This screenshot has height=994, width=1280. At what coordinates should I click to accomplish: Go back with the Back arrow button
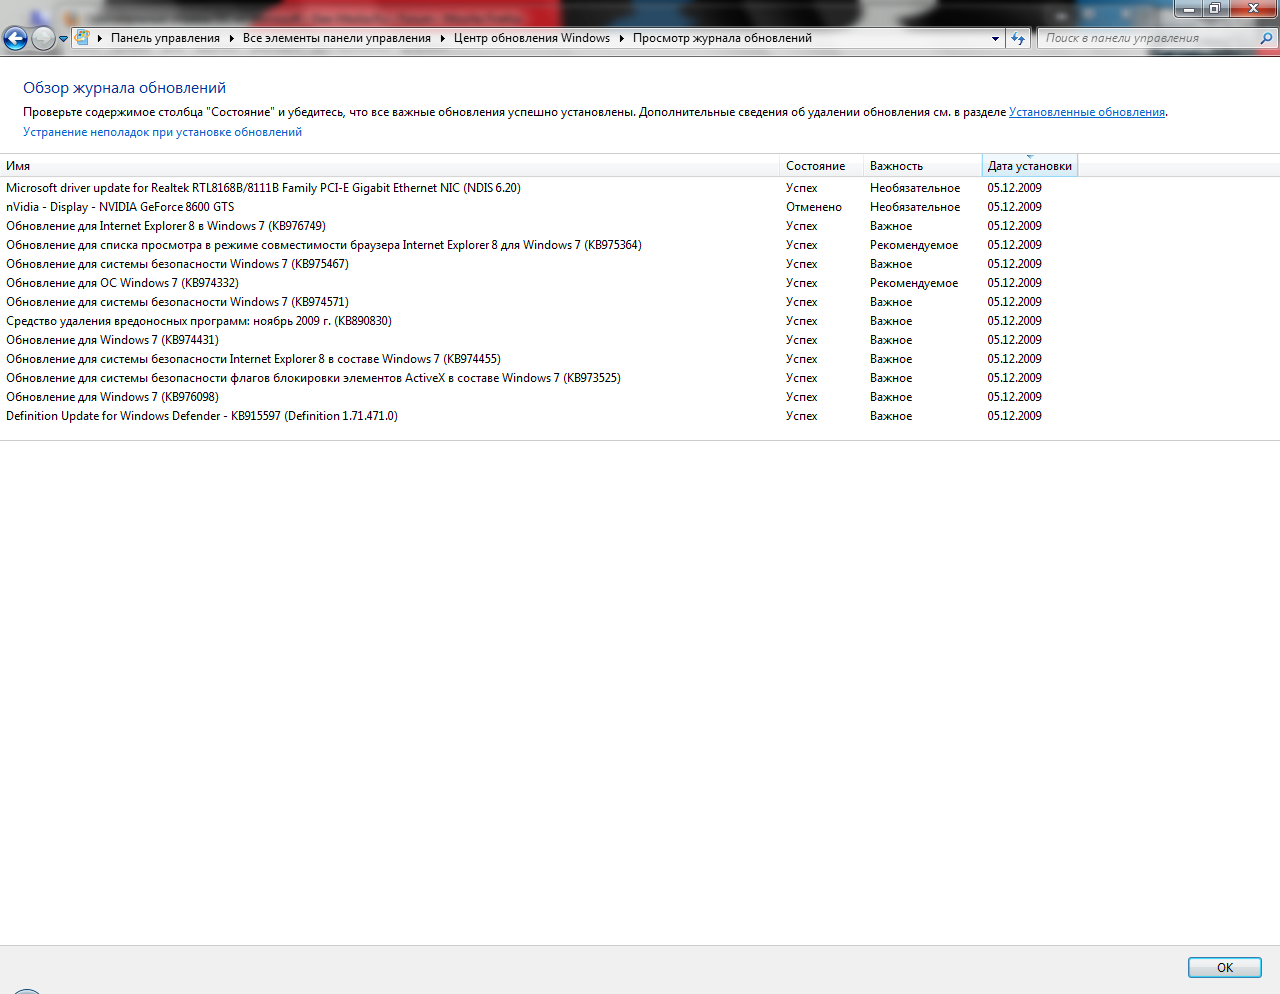pyautogui.click(x=16, y=39)
